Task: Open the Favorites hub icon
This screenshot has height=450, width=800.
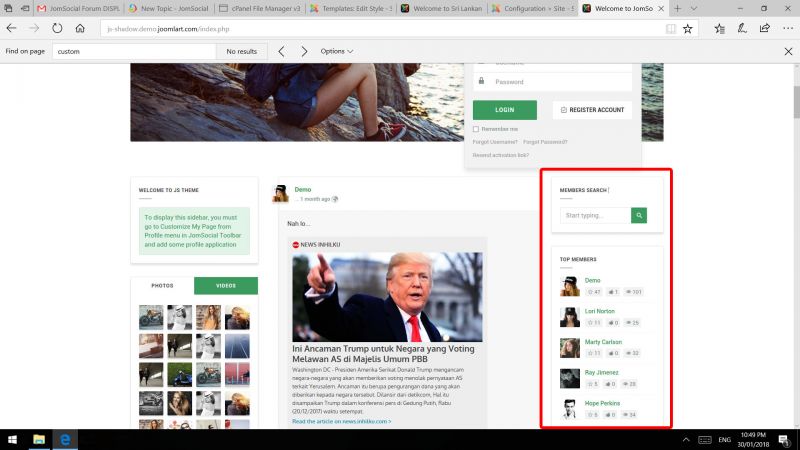Action: coord(719,29)
